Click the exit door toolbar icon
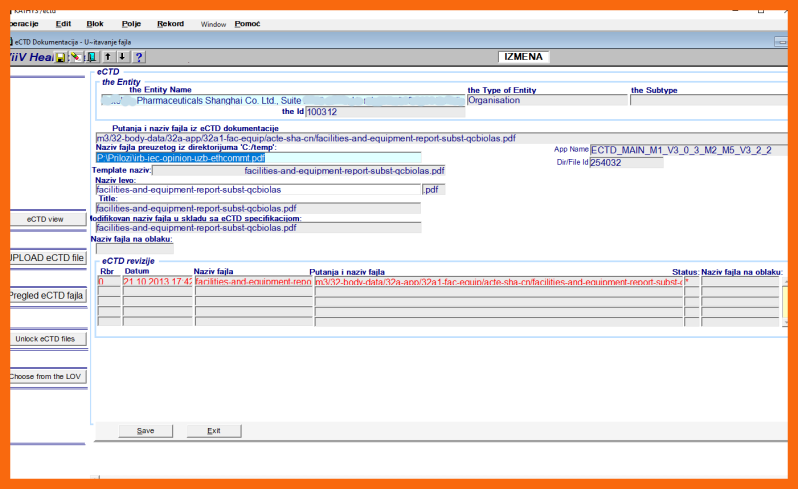Screen dimensions: 798x489 [x=90, y=58]
